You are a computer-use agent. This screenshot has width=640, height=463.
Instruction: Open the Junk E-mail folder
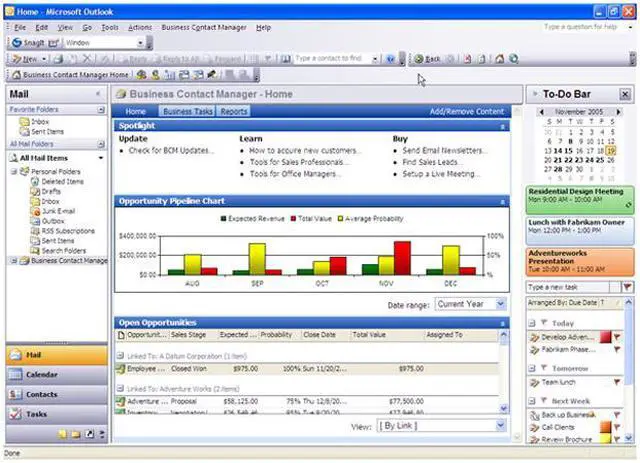53,211
